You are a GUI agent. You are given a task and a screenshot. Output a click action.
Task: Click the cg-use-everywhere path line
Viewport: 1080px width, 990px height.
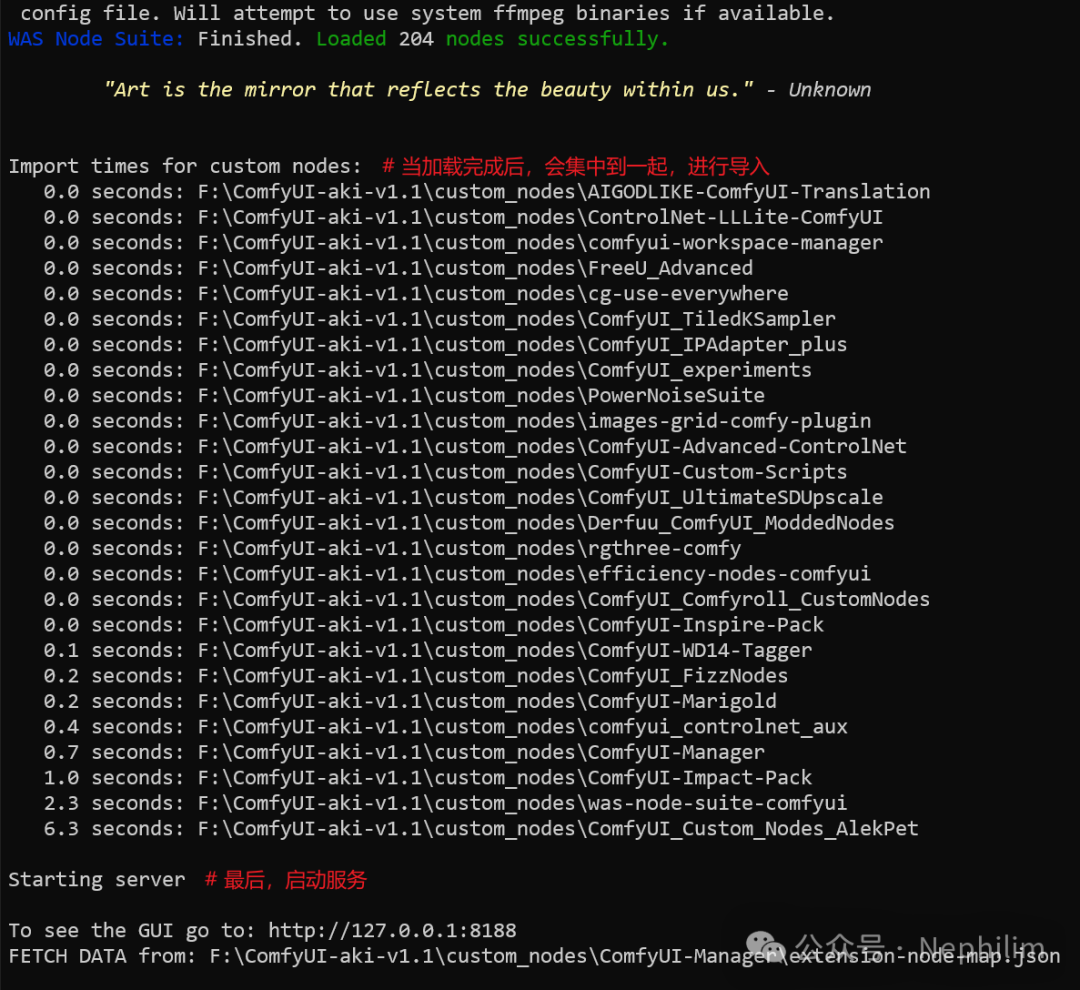[416, 293]
